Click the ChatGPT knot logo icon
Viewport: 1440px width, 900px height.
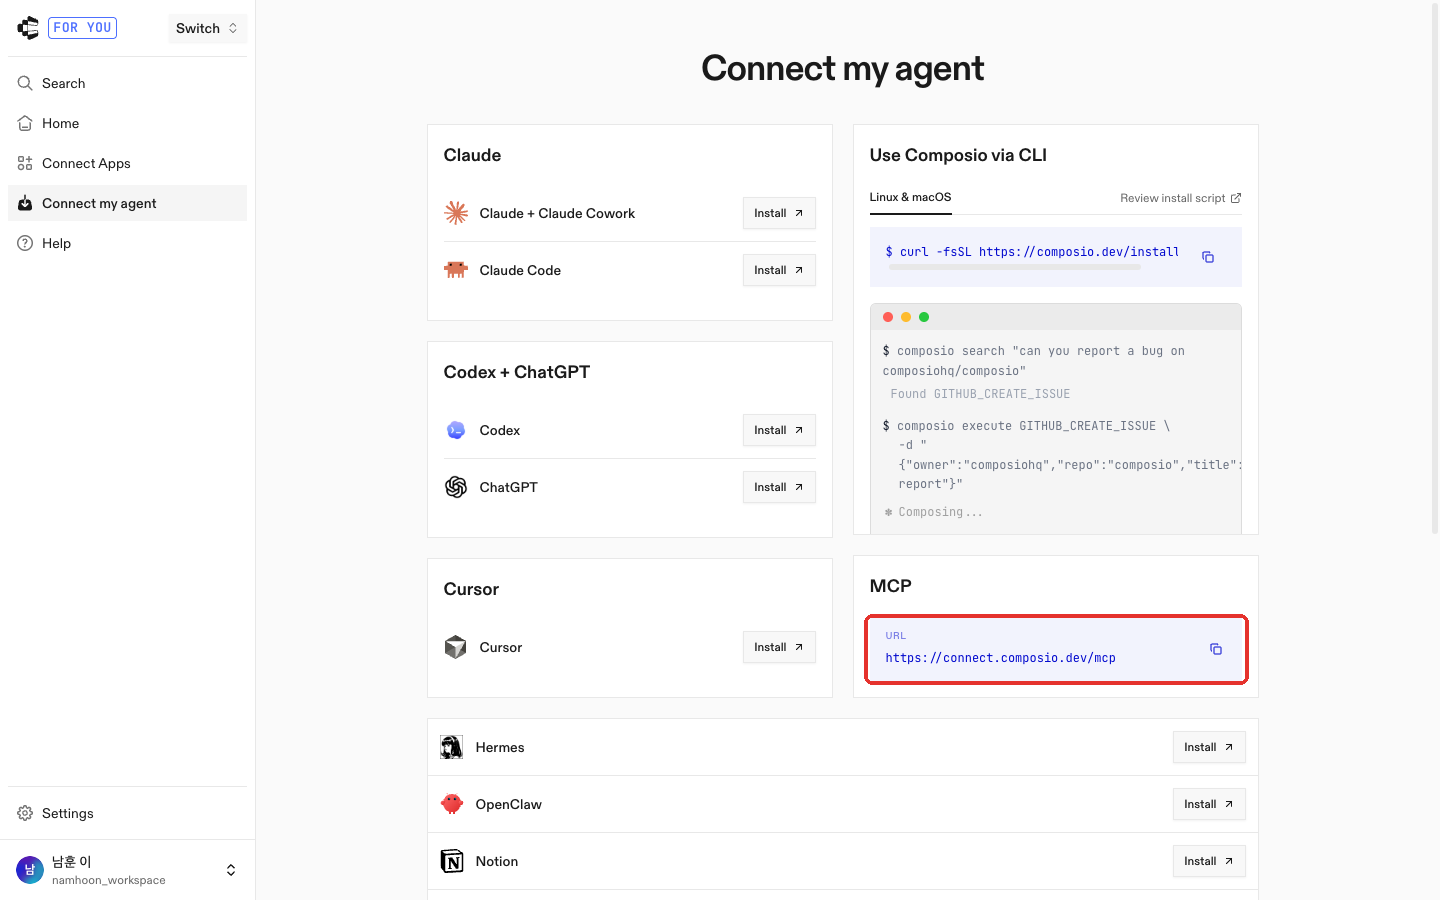pyautogui.click(x=456, y=487)
